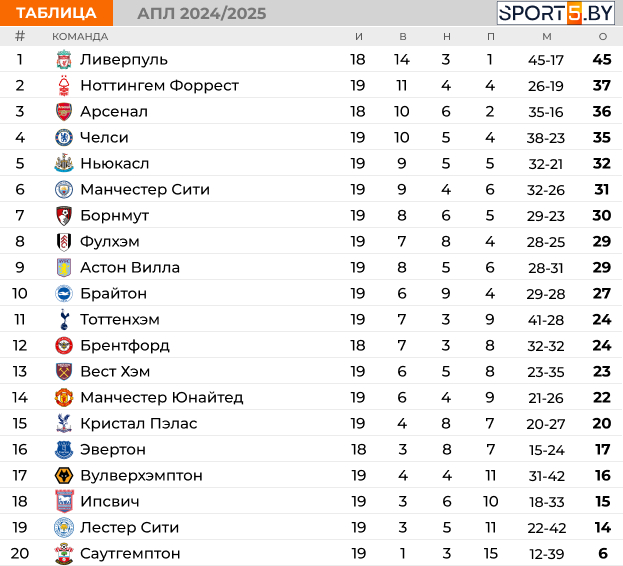Open the Newcastle club crest
Image resolution: width=623 pixels, height=566 pixels.
(x=64, y=163)
